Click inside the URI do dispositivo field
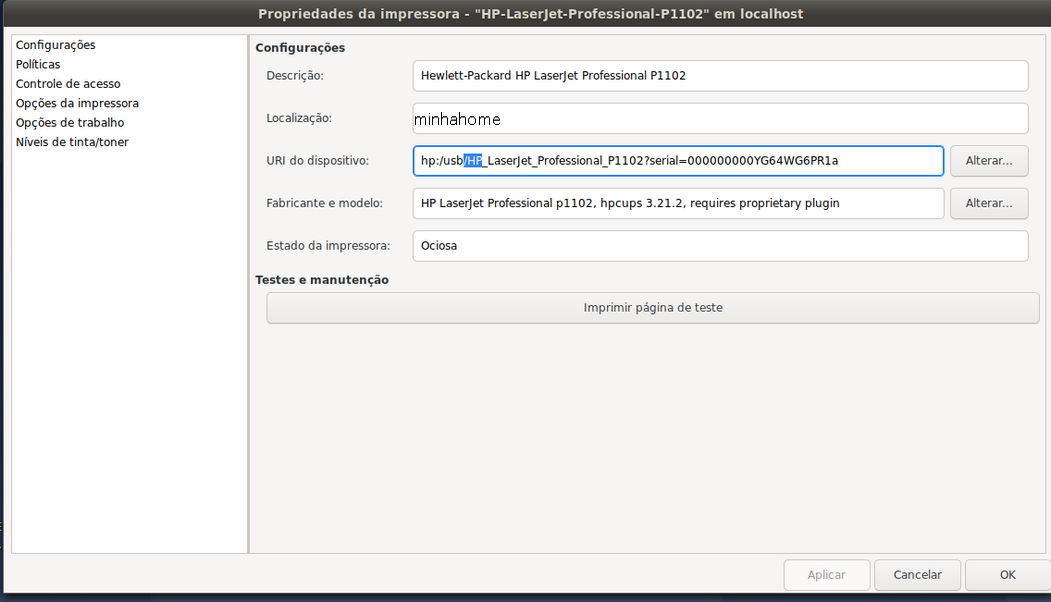Image resolution: width=1051 pixels, height=602 pixels. click(678, 161)
